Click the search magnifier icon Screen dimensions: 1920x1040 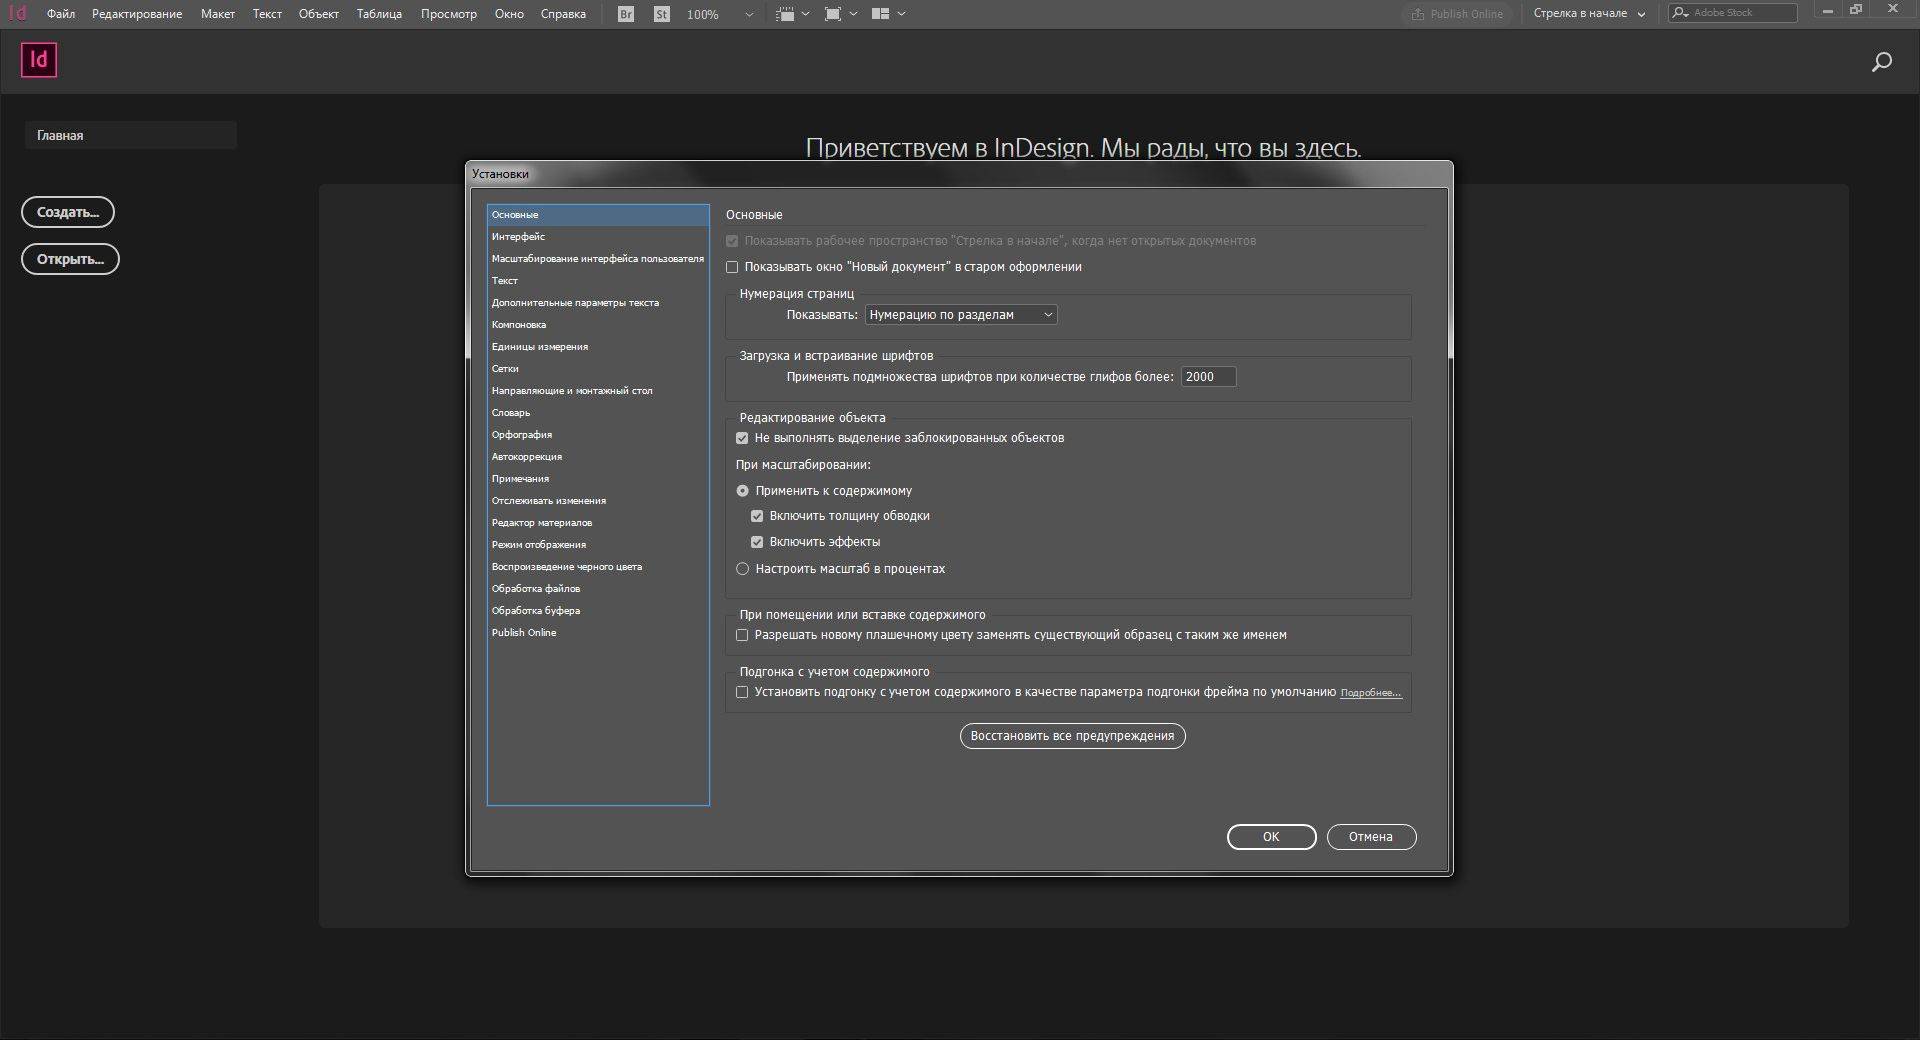[x=1881, y=62]
